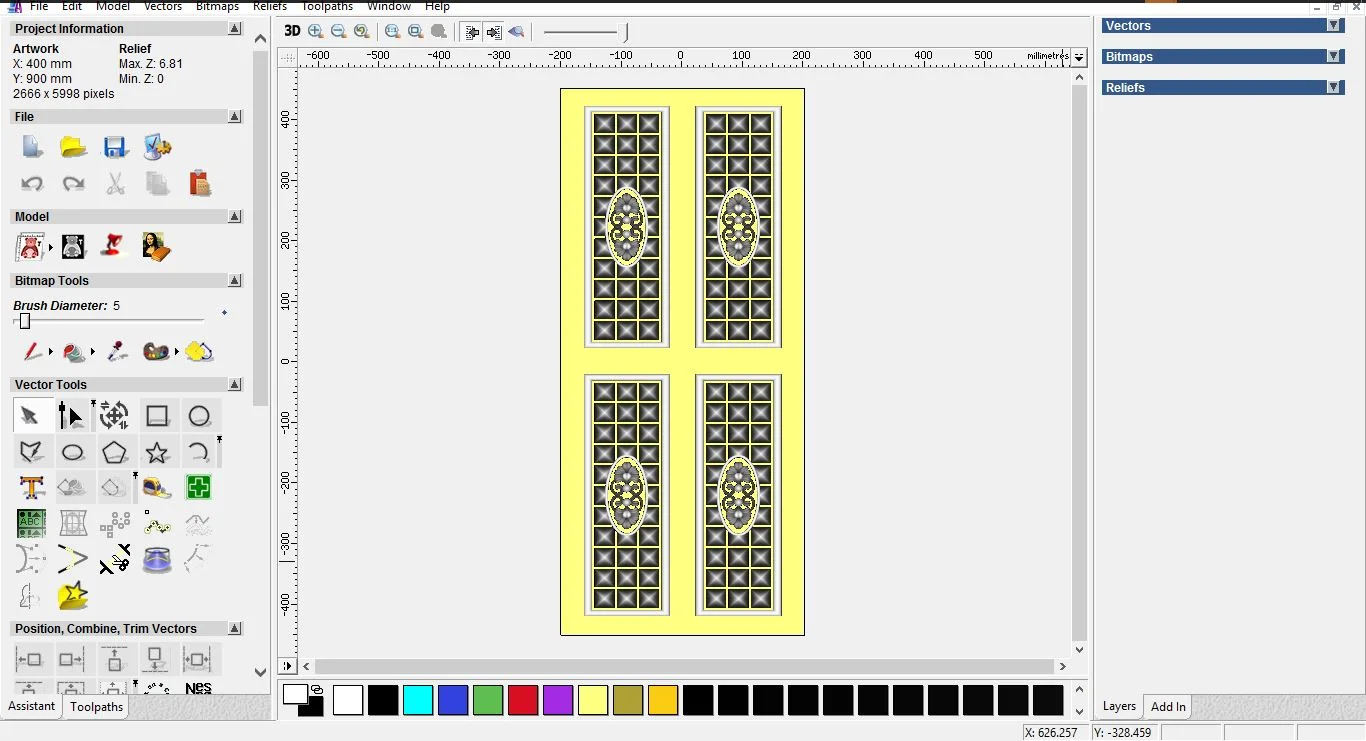The height and width of the screenshot is (741, 1366).
Task: Open the File menu
Action: click(x=39, y=7)
